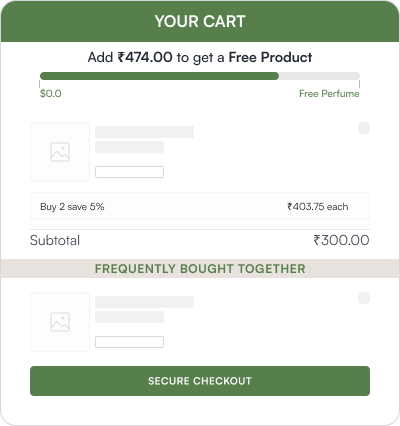This screenshot has width=400, height=426.
Task: Click the remove square on the cart item
Action: coord(364,128)
